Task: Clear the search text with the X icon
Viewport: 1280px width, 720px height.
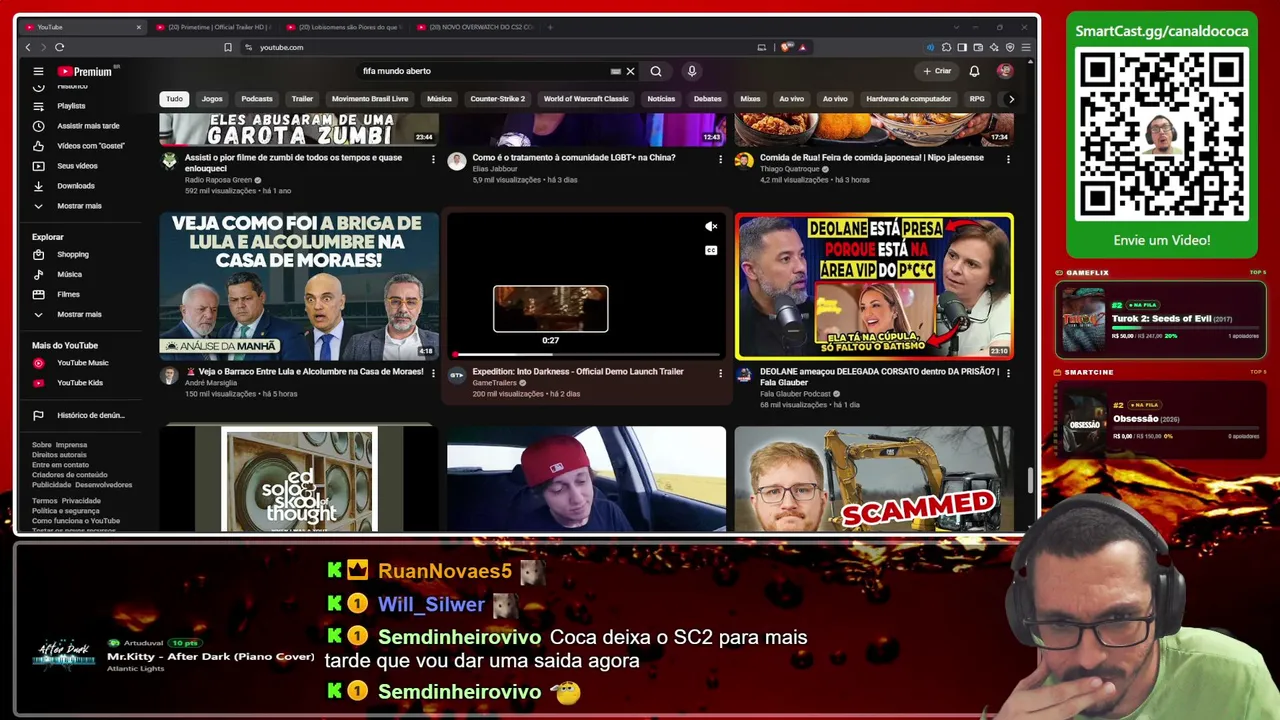Action: [x=630, y=71]
